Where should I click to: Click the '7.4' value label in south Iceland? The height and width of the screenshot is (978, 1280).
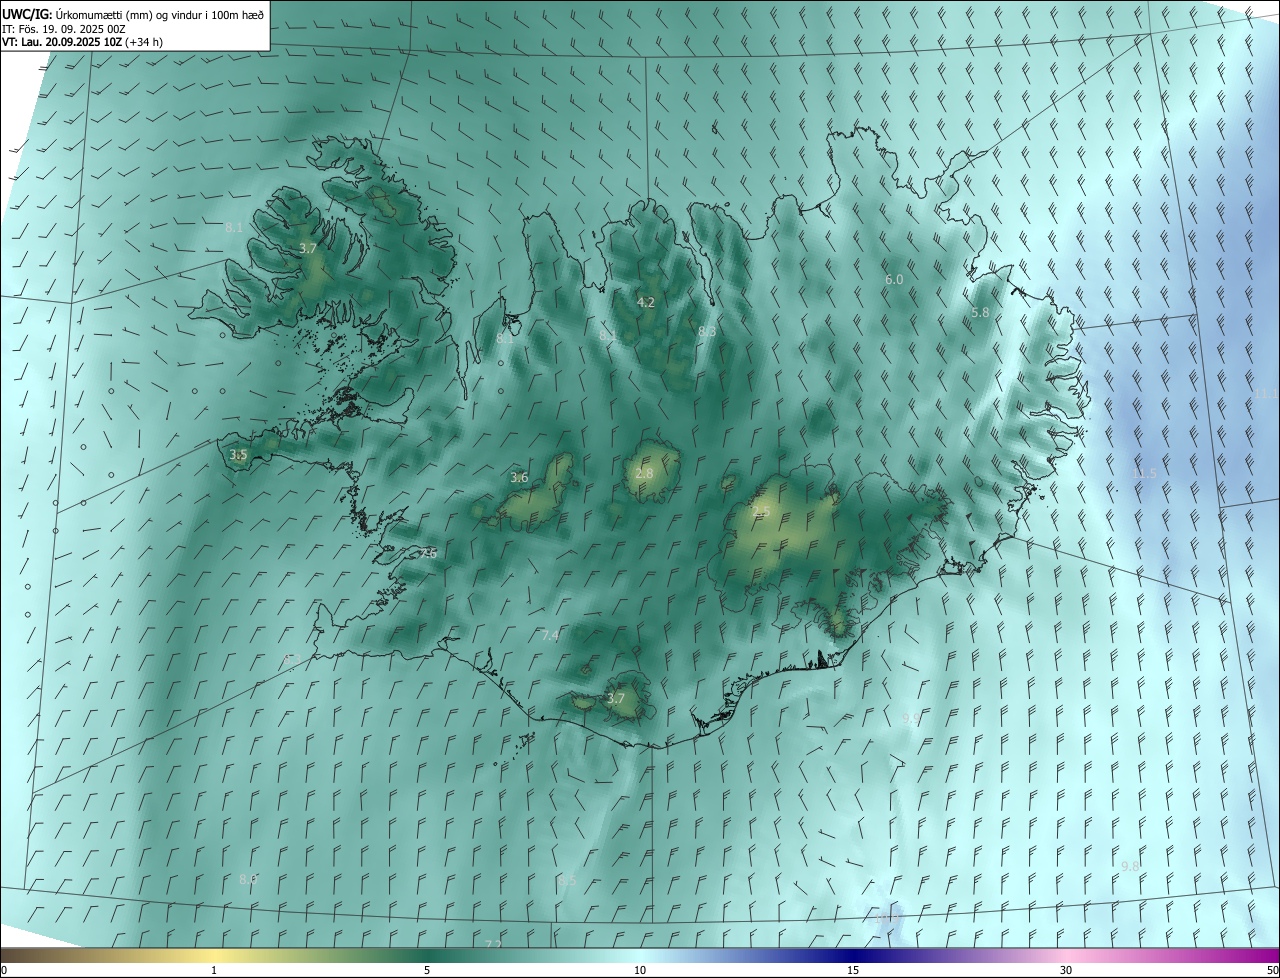(x=550, y=636)
